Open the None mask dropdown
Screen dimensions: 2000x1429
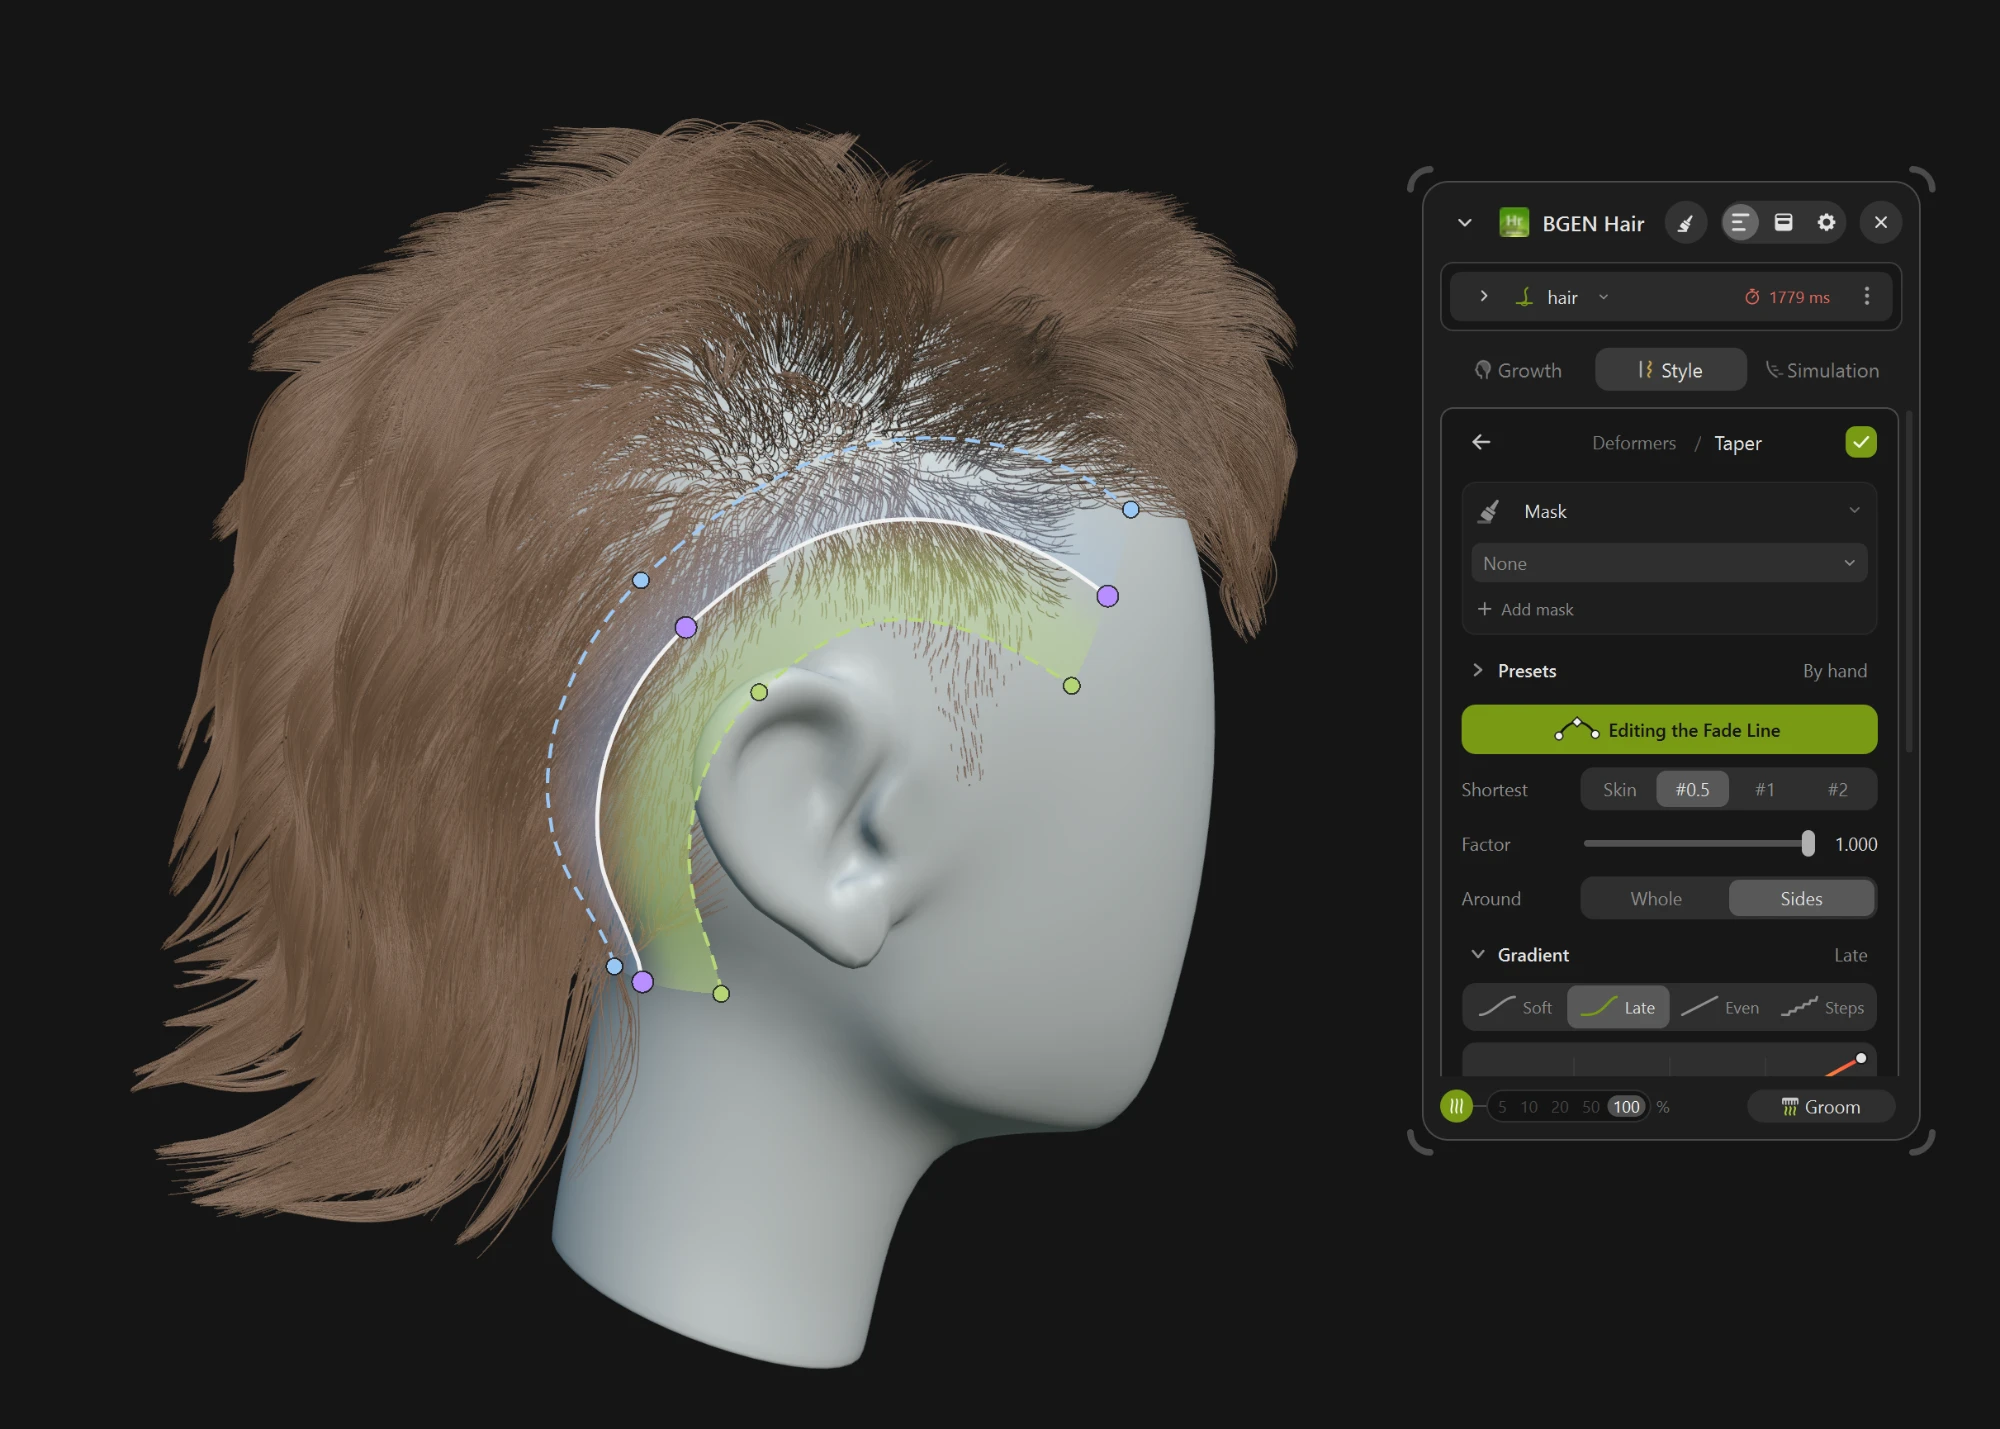pyautogui.click(x=1669, y=563)
